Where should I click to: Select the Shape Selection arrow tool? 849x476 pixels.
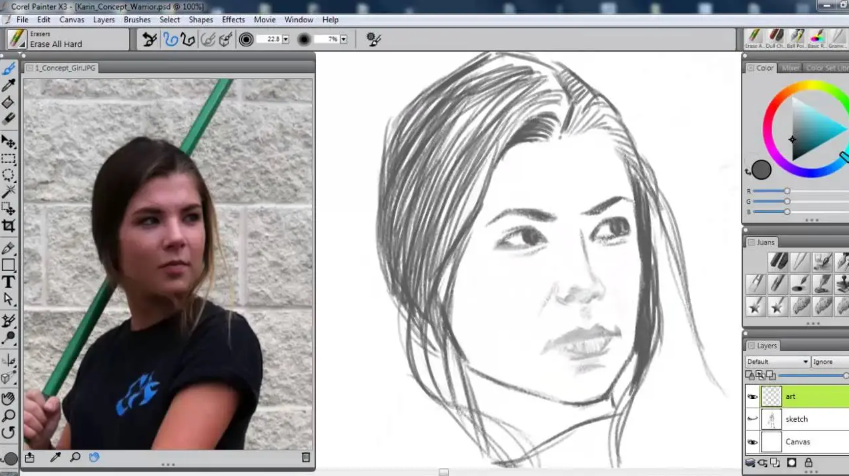tap(8, 299)
